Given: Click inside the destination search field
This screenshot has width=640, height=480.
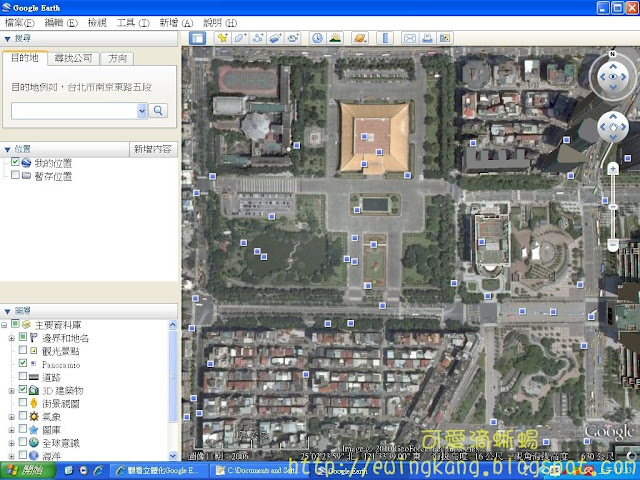Looking at the screenshot, I should 74,111.
